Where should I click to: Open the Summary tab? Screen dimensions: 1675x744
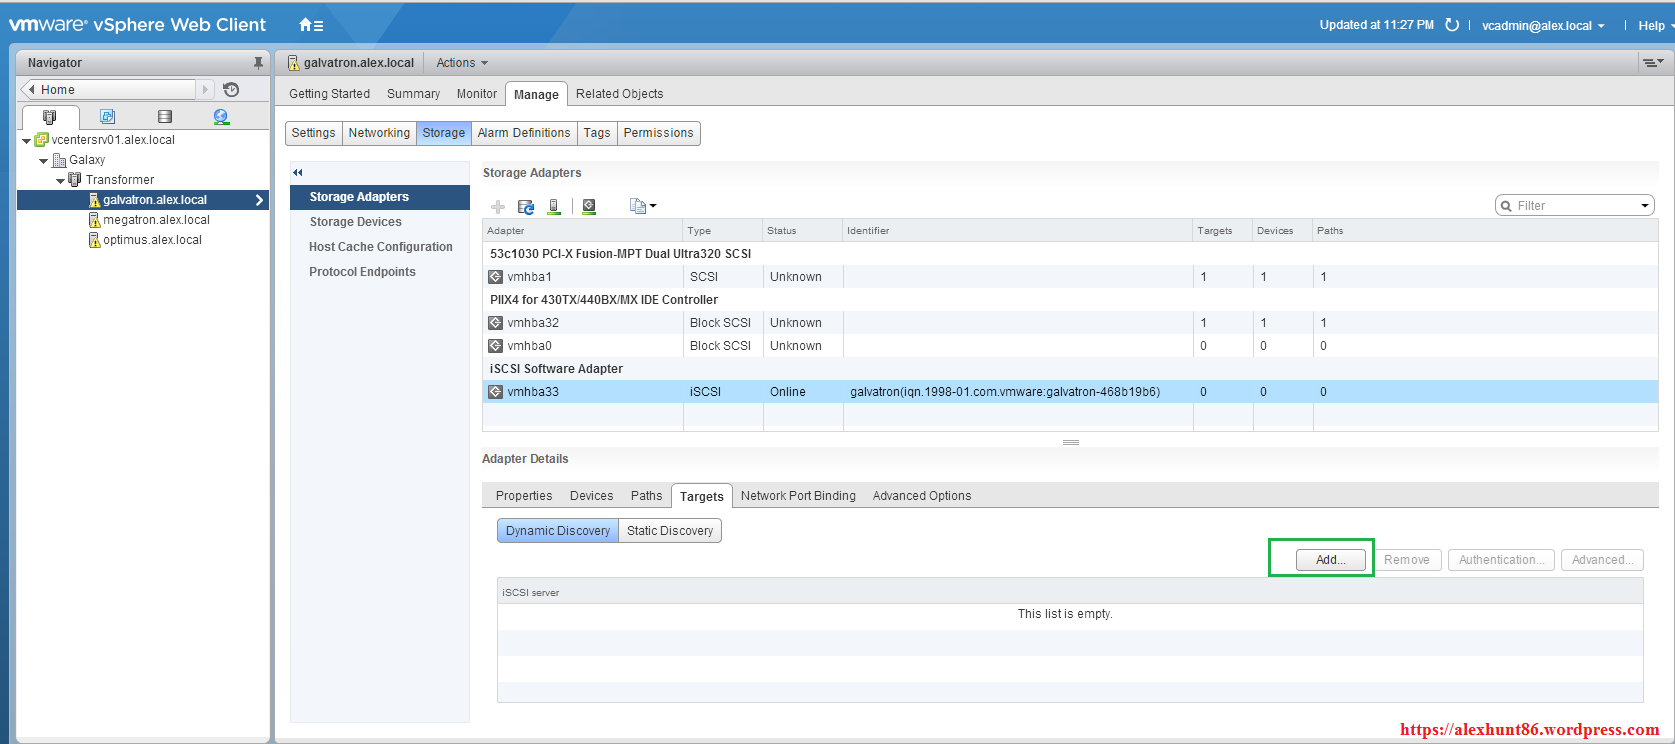tap(413, 94)
